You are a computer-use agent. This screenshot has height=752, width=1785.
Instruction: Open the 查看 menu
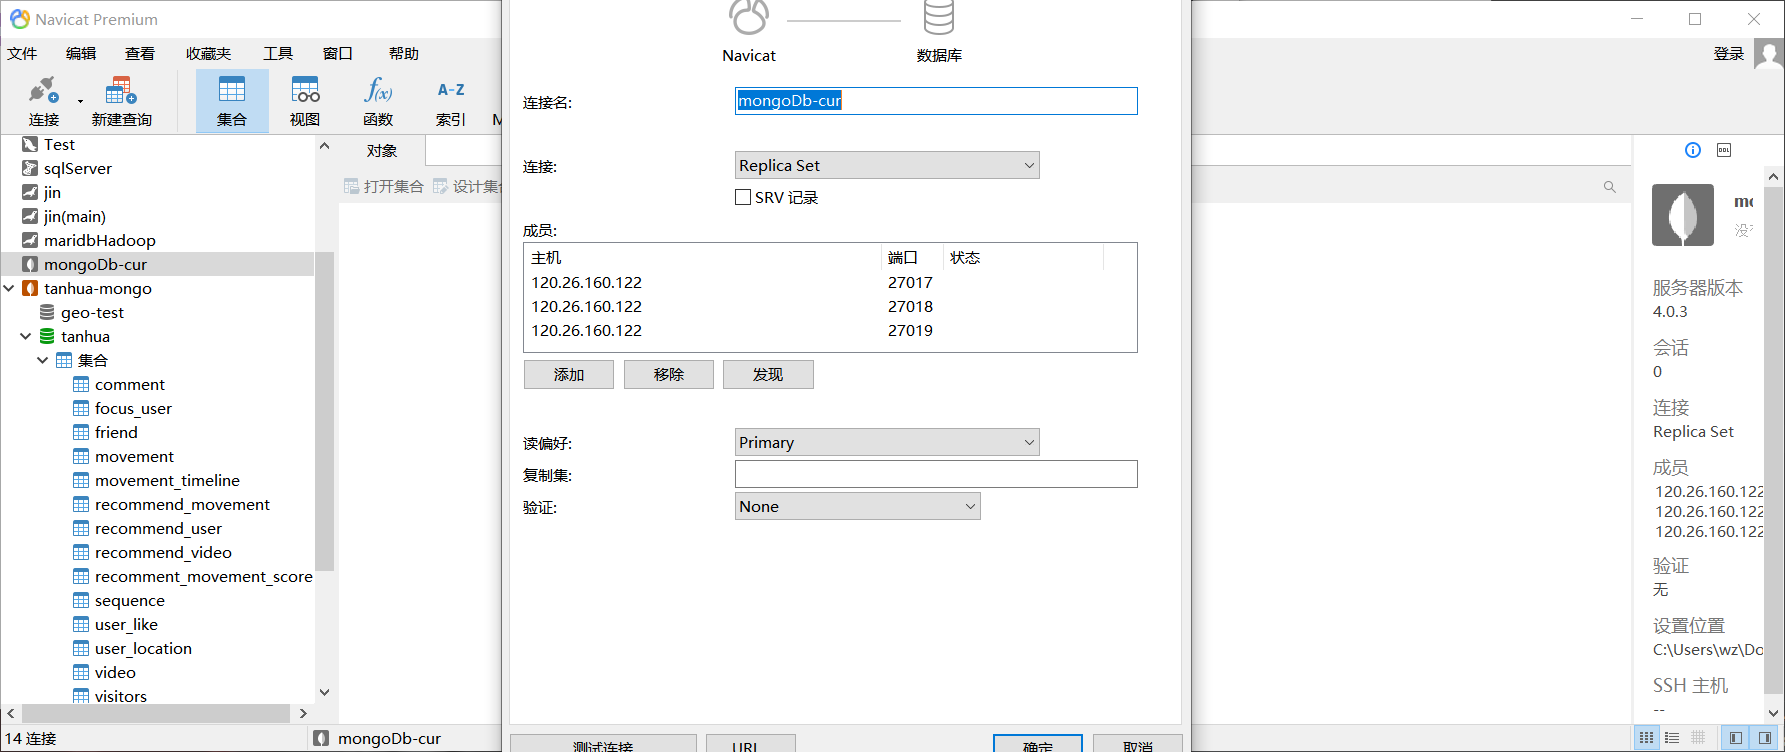[140, 54]
